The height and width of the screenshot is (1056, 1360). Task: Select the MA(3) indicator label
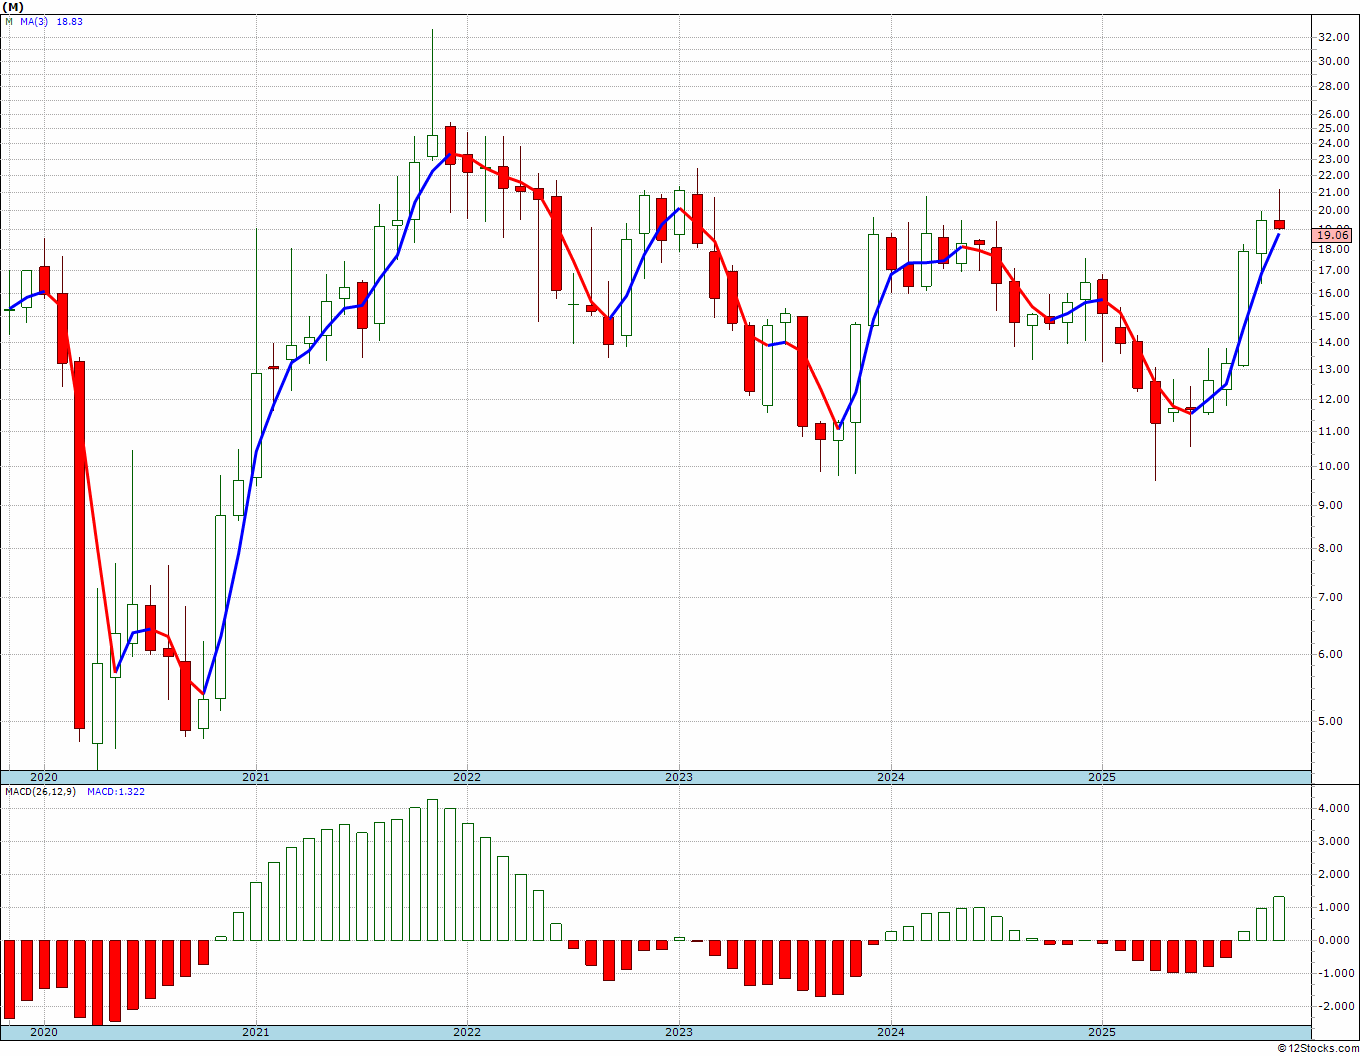(x=34, y=21)
